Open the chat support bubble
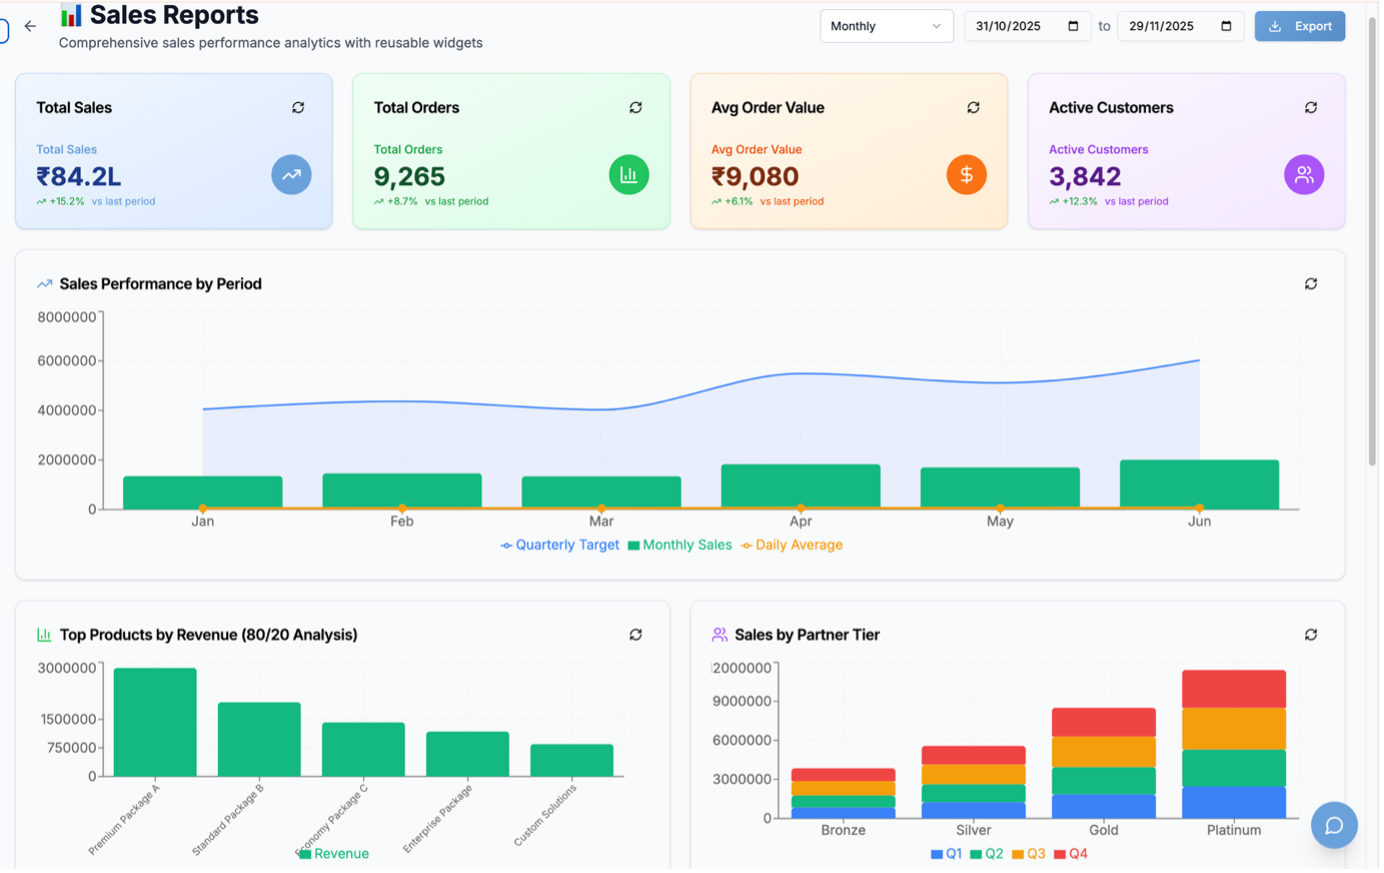Viewport: 1384px width, 873px height. (x=1334, y=825)
